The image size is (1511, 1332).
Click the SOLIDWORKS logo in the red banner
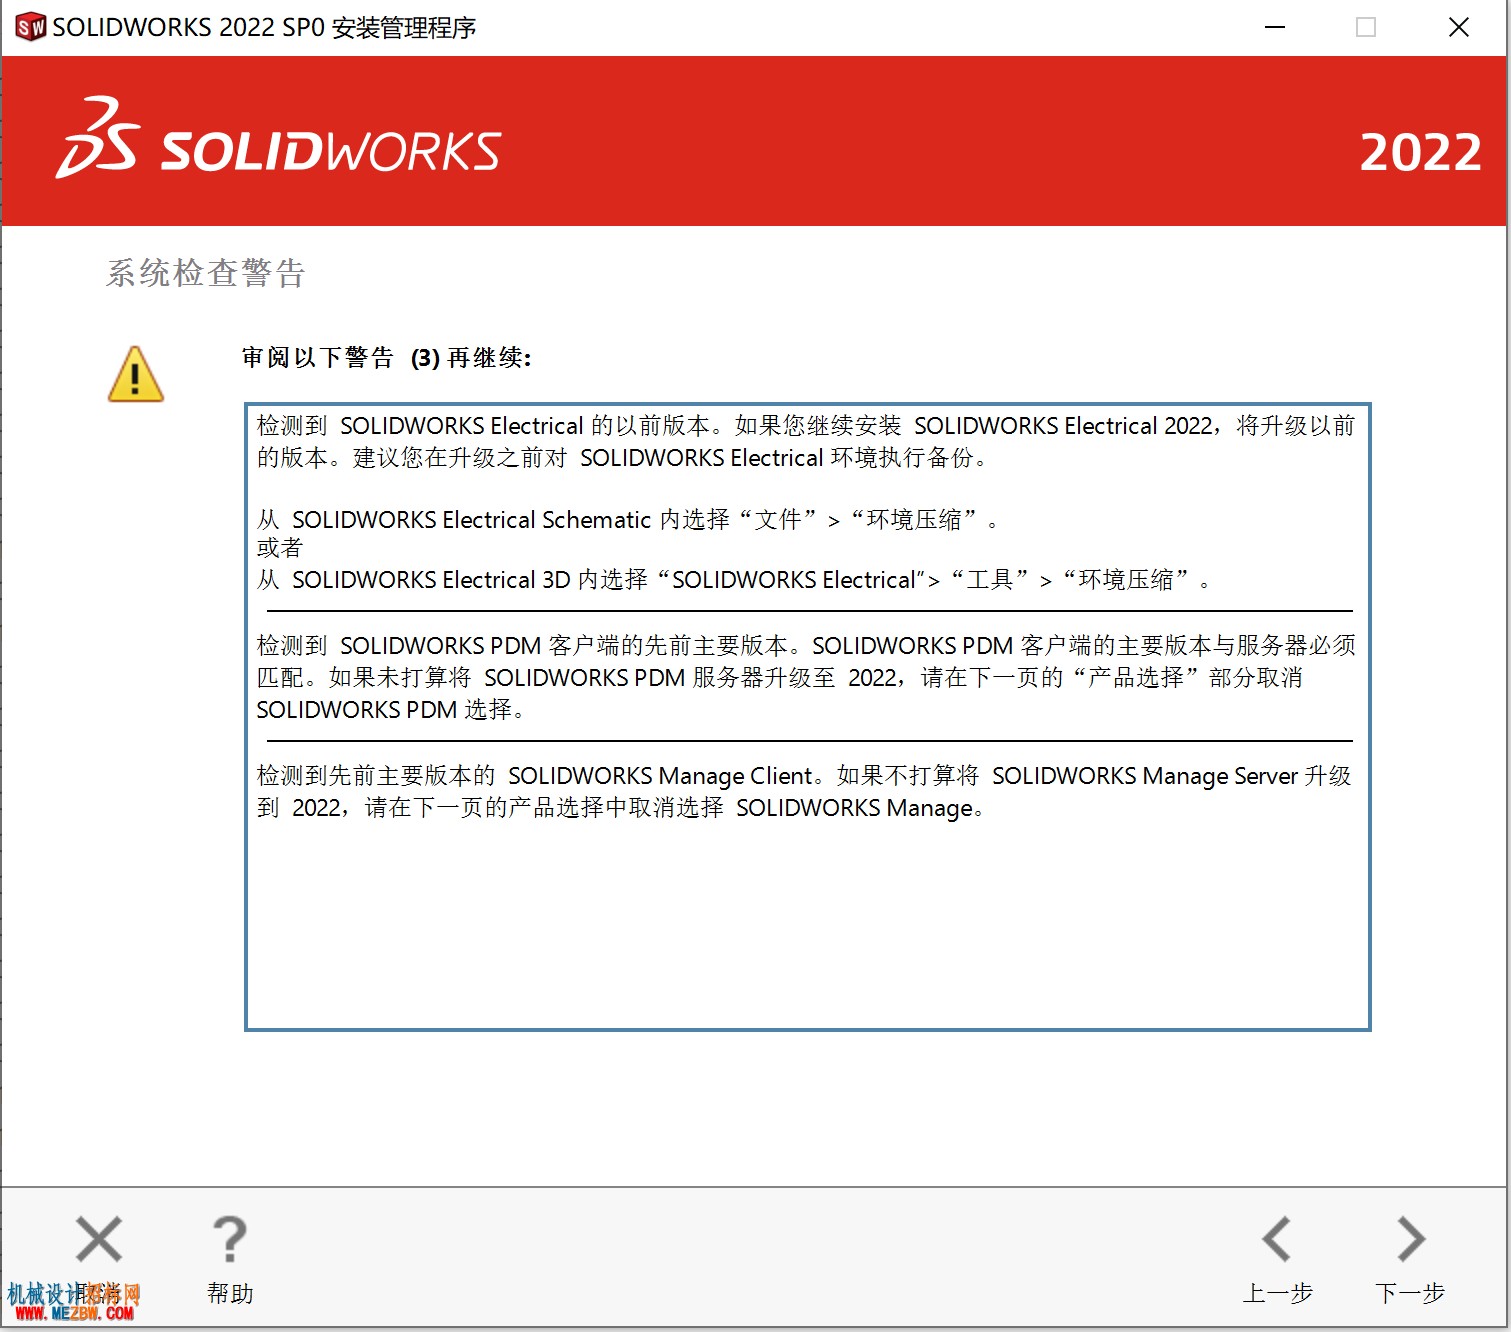coord(278,140)
